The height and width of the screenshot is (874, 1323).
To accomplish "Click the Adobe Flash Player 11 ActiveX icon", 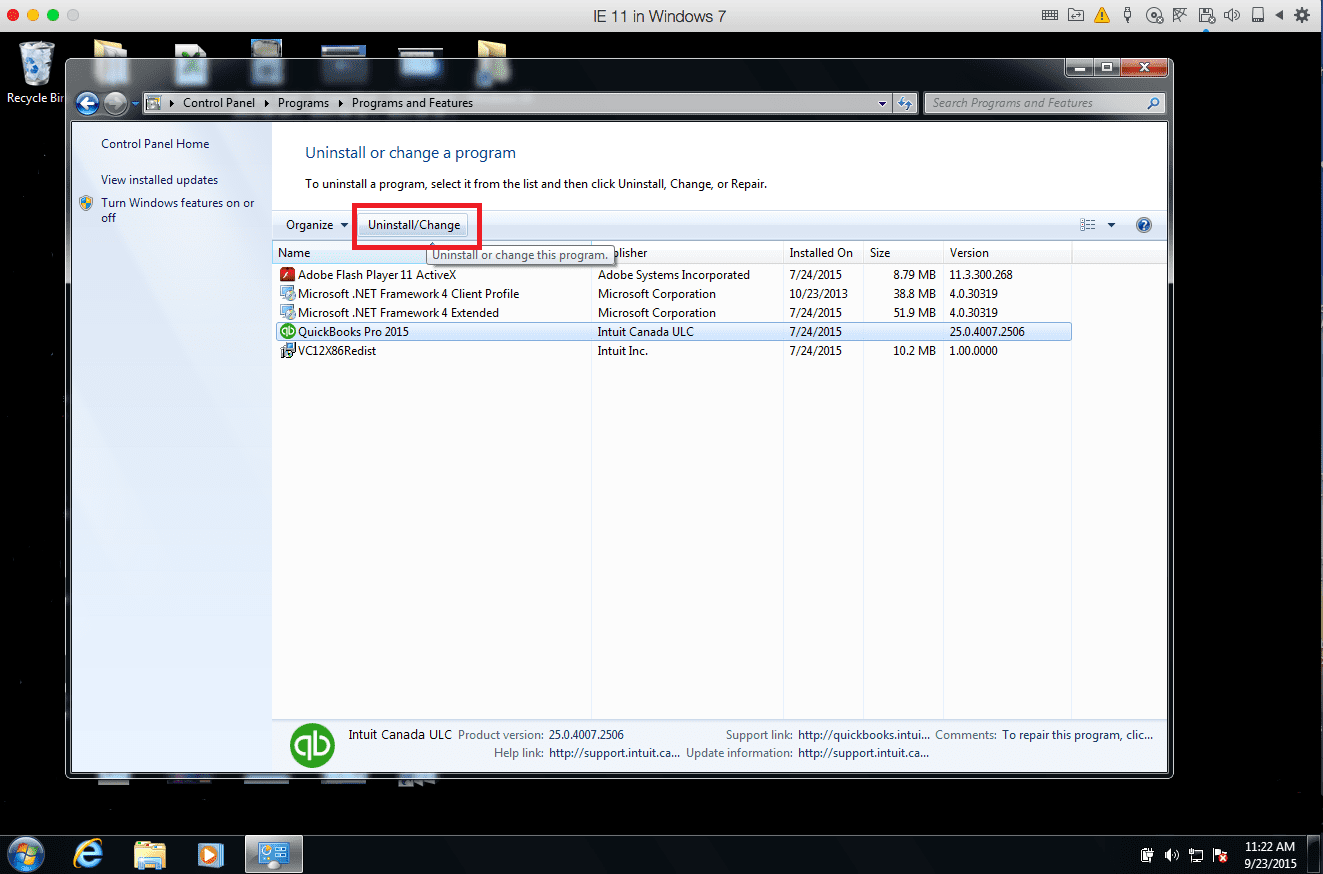I will click(x=287, y=274).
